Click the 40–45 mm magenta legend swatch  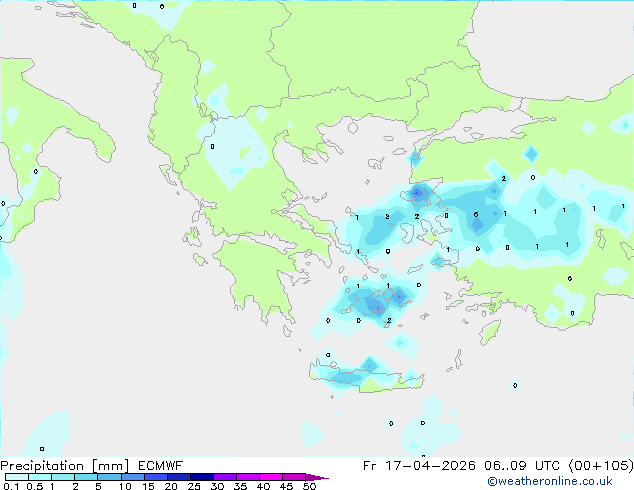(x=271, y=477)
